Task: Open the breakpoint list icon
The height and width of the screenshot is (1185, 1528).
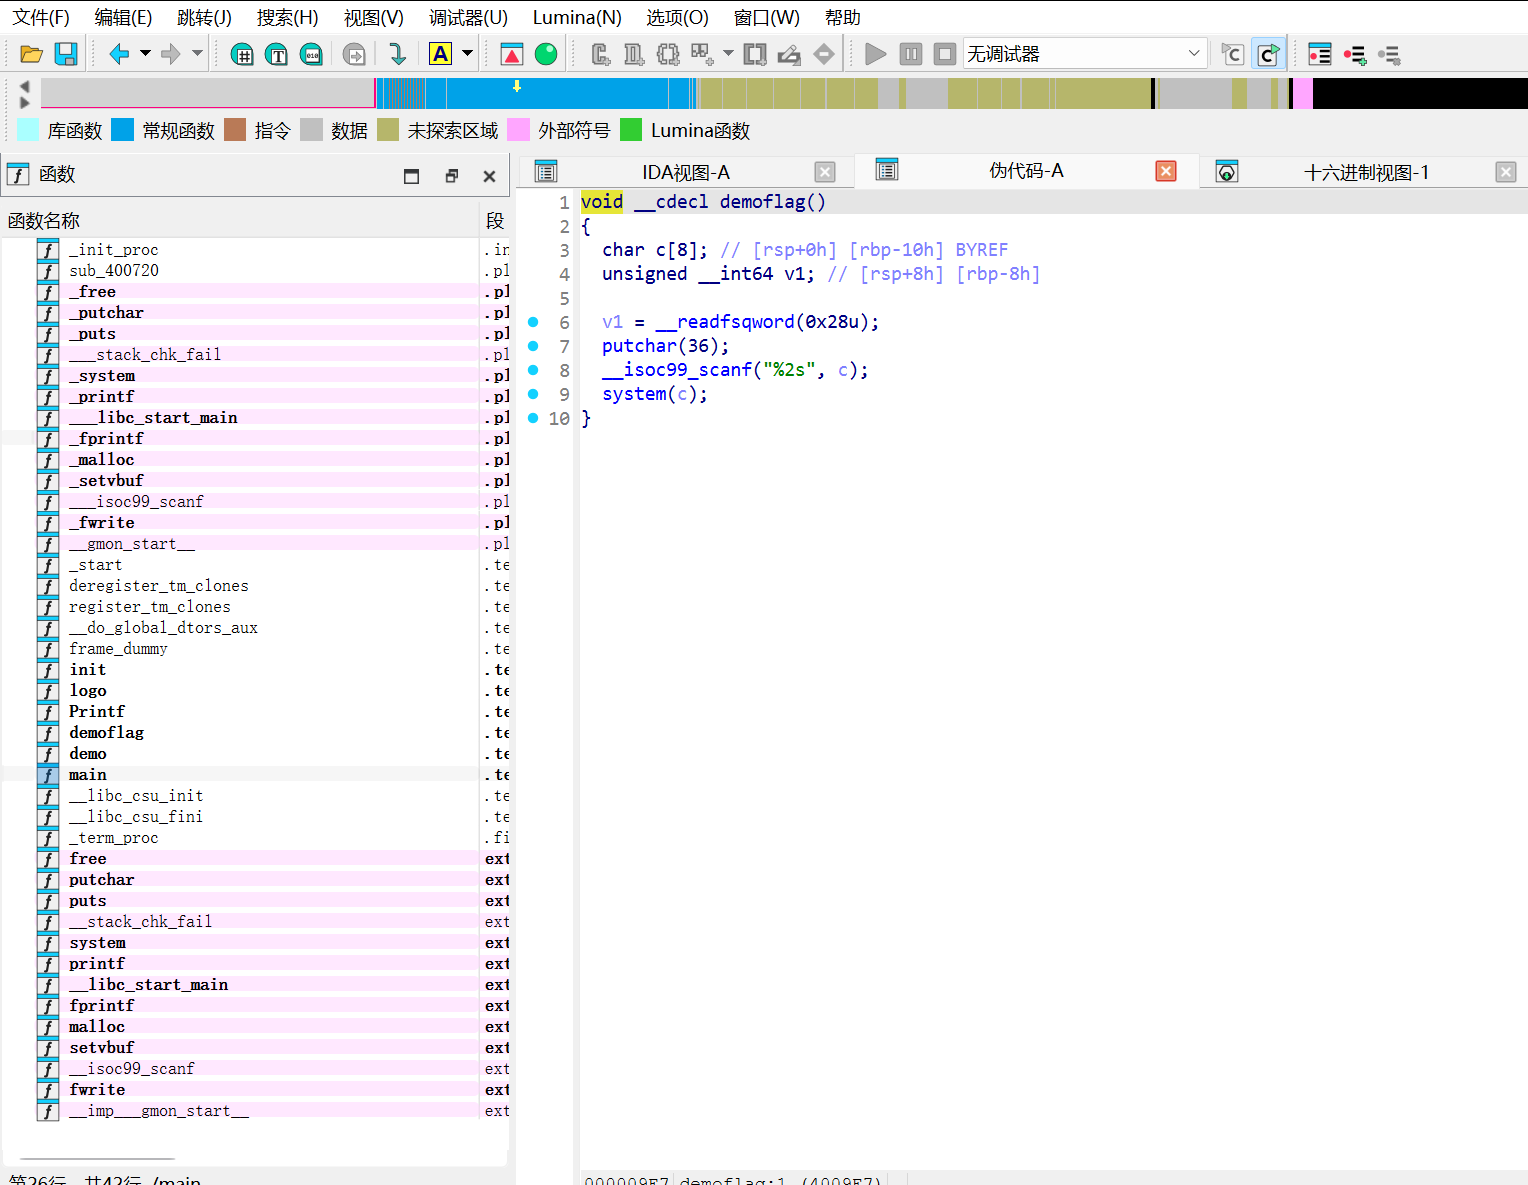Action: [x=1320, y=54]
